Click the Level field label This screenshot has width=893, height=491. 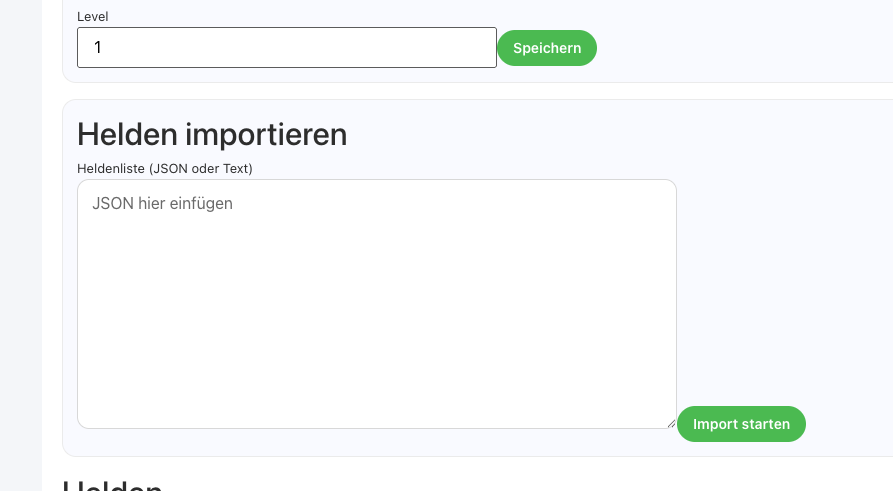coord(93,16)
